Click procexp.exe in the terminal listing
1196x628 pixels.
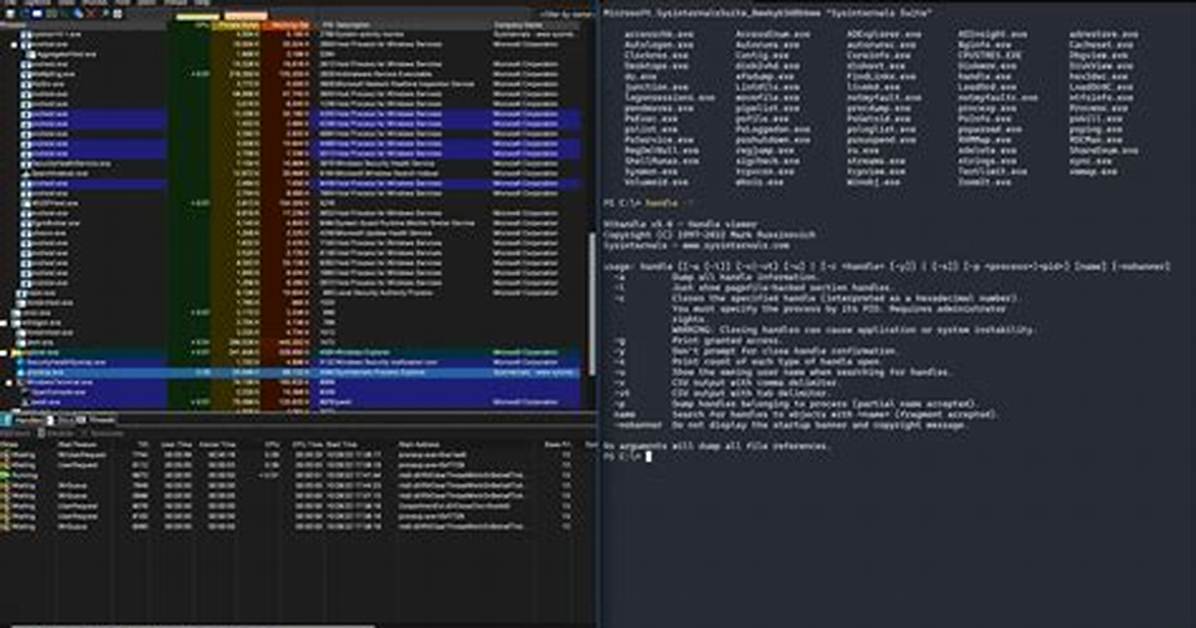[989, 108]
